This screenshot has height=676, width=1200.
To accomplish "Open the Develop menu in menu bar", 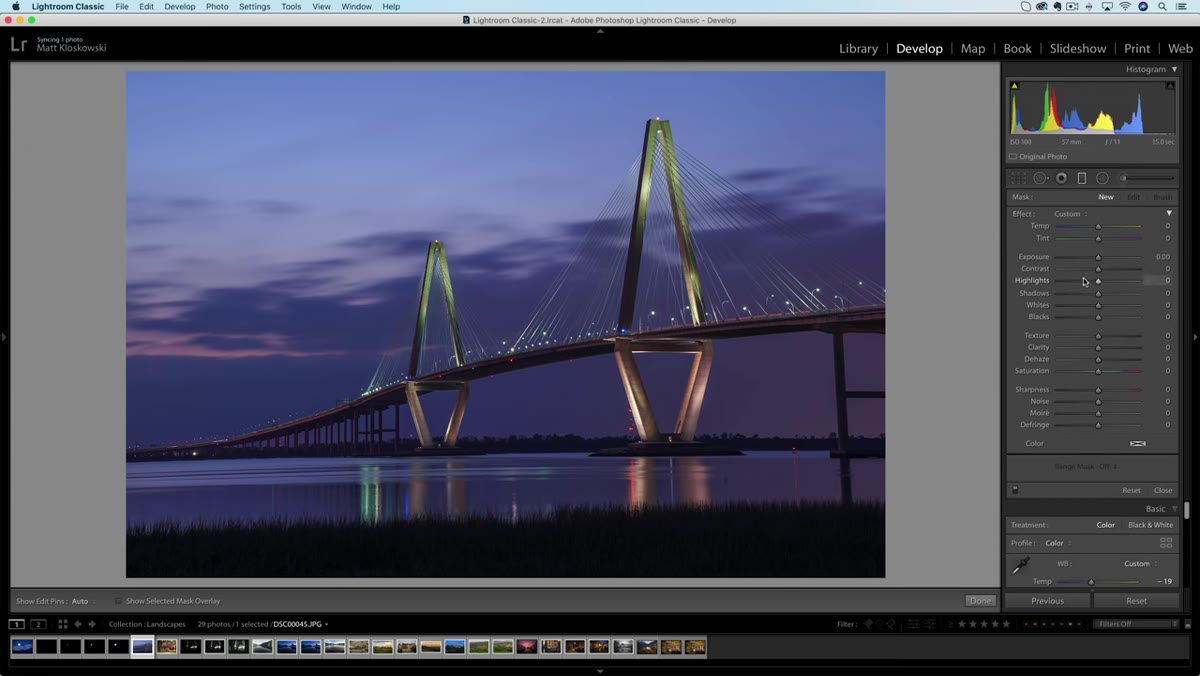I will (180, 6).
